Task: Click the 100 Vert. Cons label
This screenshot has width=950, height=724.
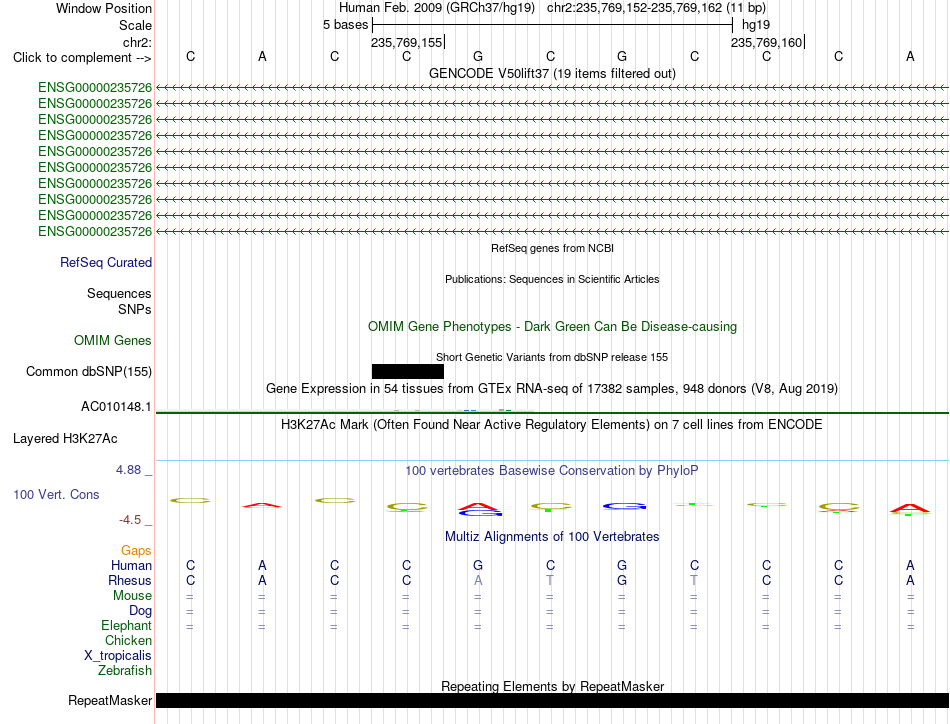Action: click(56, 494)
